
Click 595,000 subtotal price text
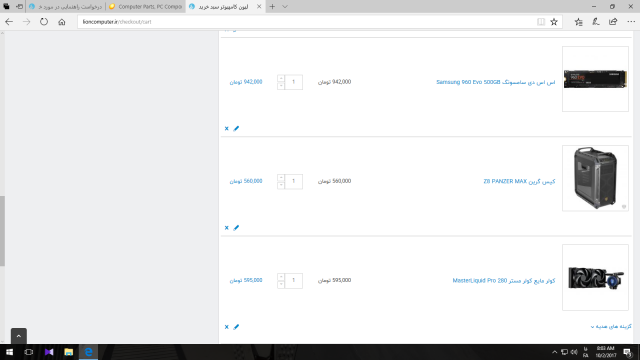tap(246, 280)
